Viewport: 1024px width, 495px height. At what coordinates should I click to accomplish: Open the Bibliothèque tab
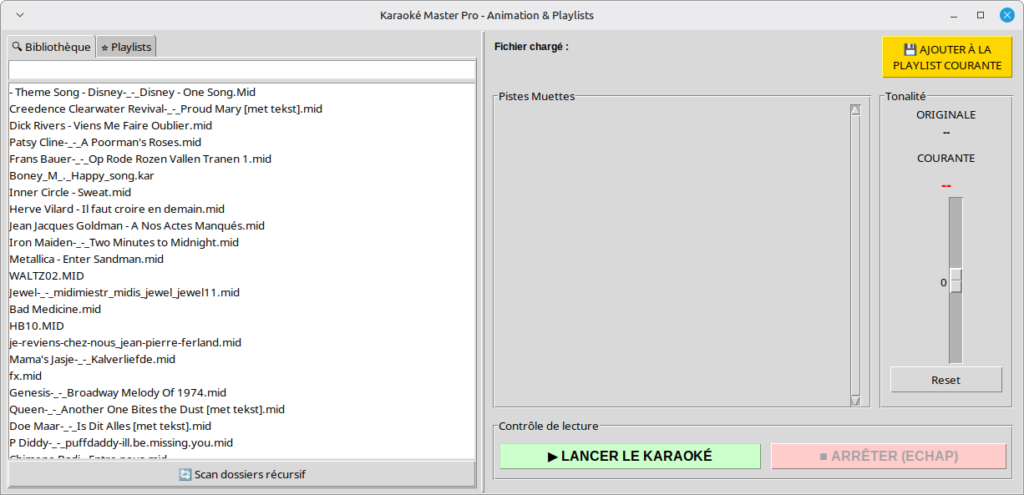(x=51, y=47)
